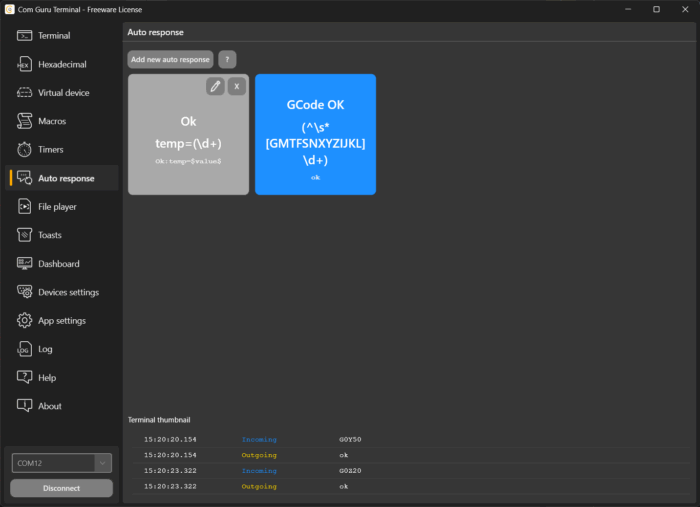Image resolution: width=700 pixels, height=507 pixels.
Task: Open the Log page from sidebar
Action: 45,350
